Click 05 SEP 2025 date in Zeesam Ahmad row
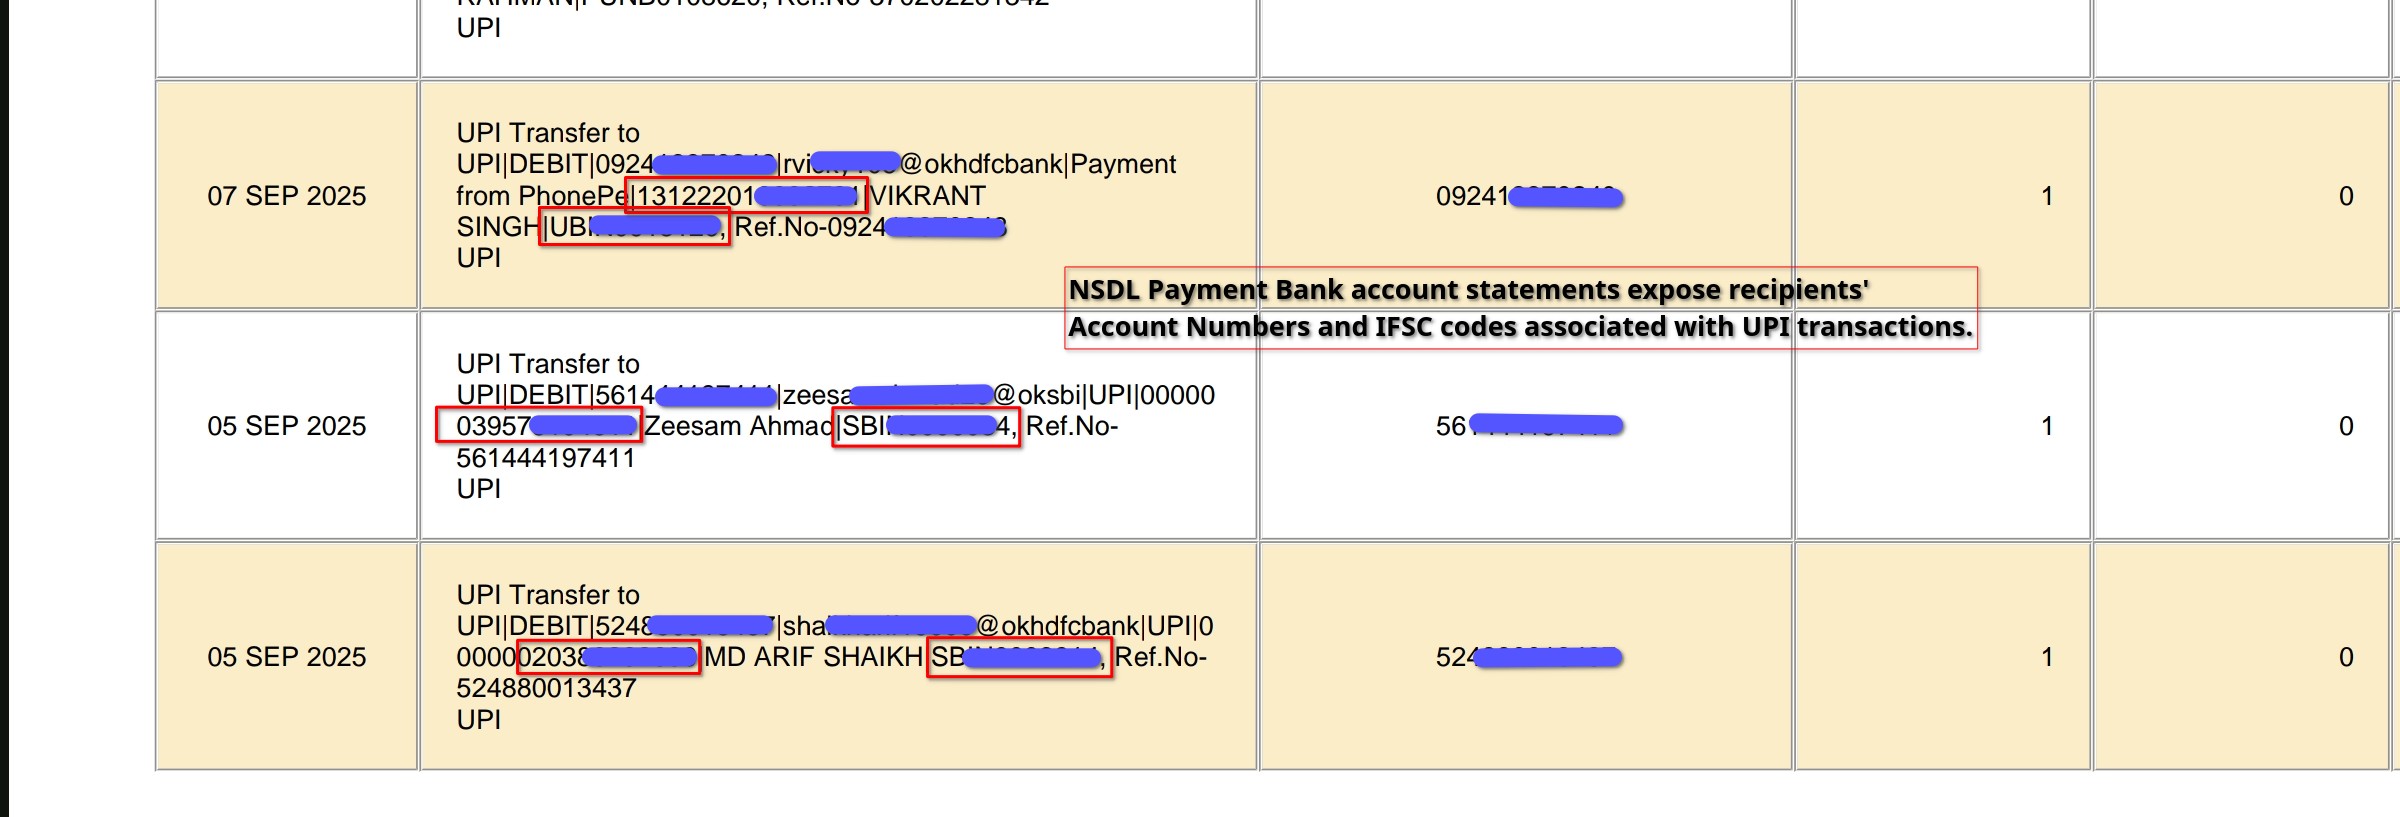Image resolution: width=2400 pixels, height=817 pixels. (286, 426)
